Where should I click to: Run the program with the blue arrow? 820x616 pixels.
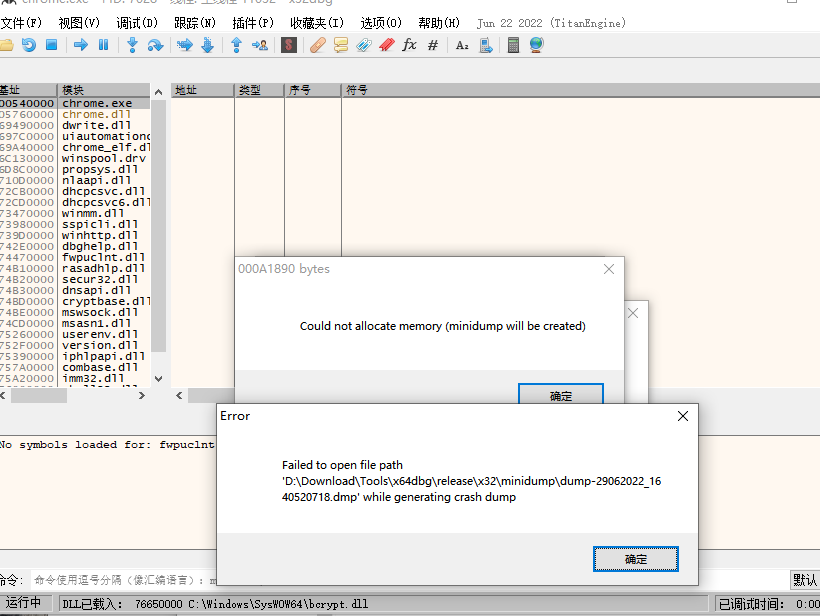pos(80,45)
